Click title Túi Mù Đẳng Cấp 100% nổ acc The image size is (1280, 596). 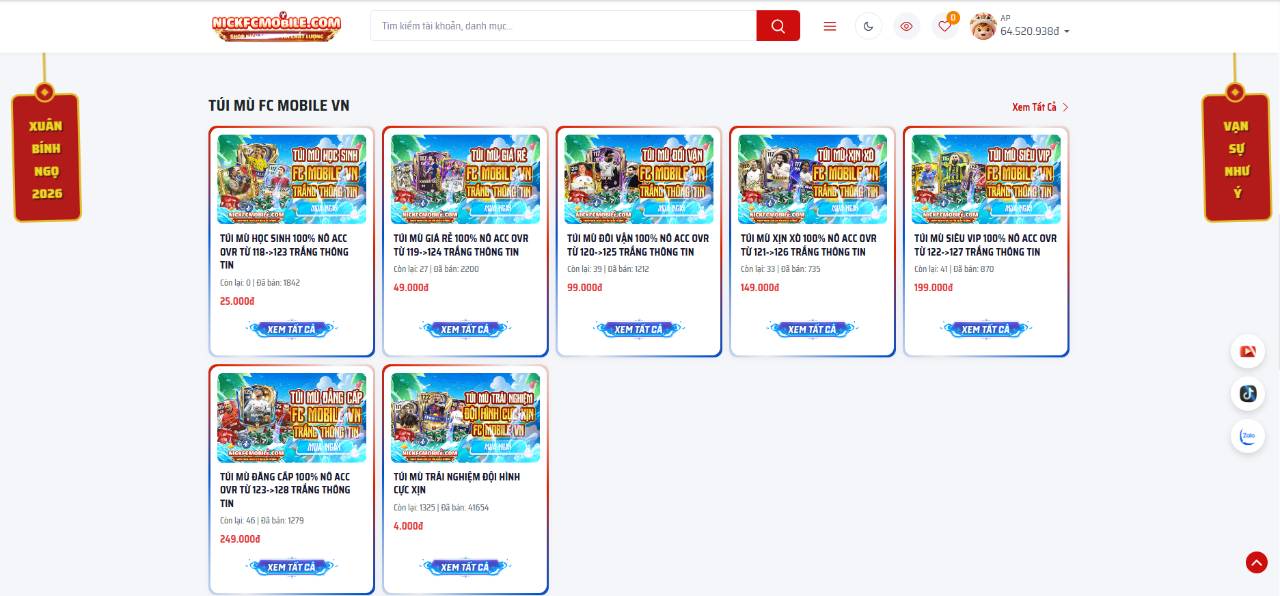tap(285, 490)
